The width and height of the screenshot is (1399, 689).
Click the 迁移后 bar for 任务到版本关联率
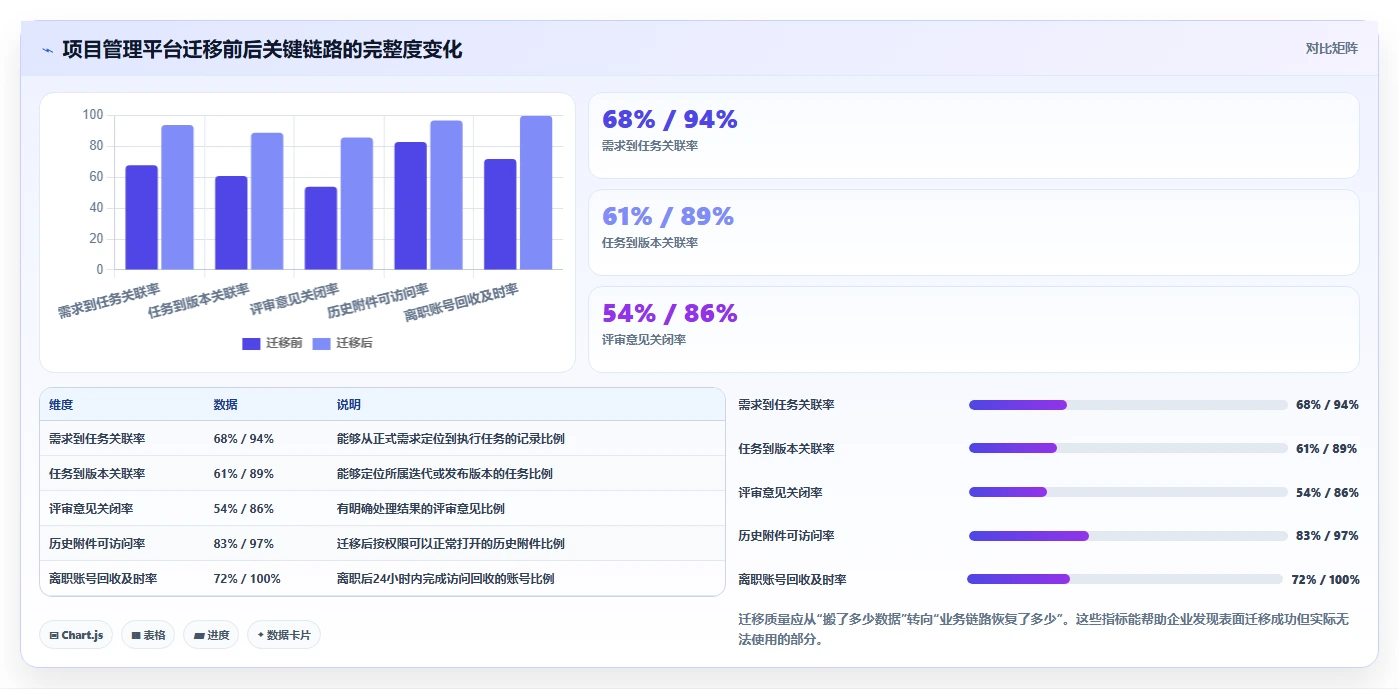[x=267, y=202]
